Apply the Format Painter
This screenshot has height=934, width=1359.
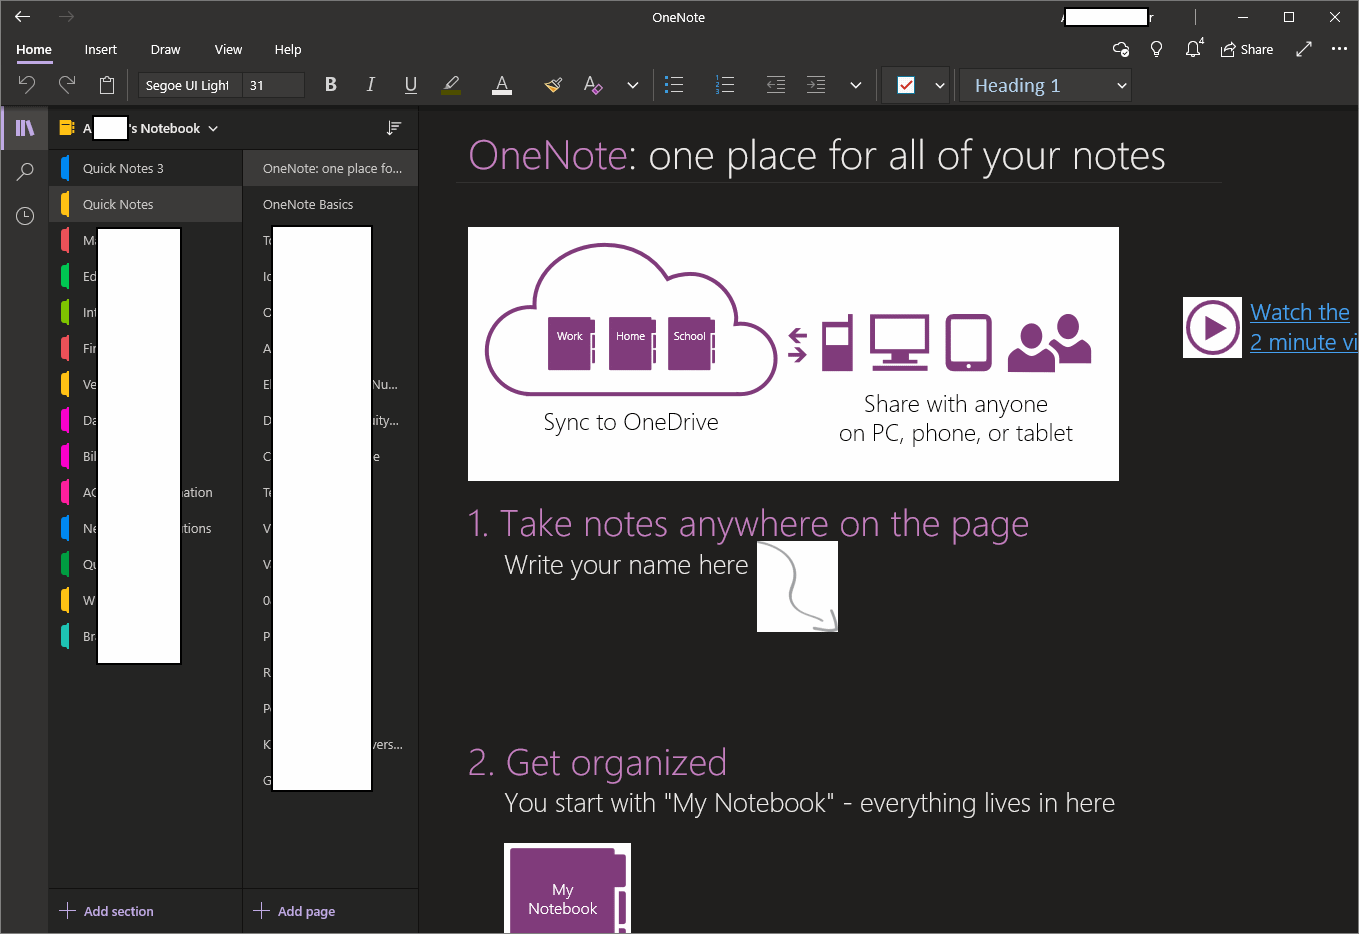coord(553,84)
